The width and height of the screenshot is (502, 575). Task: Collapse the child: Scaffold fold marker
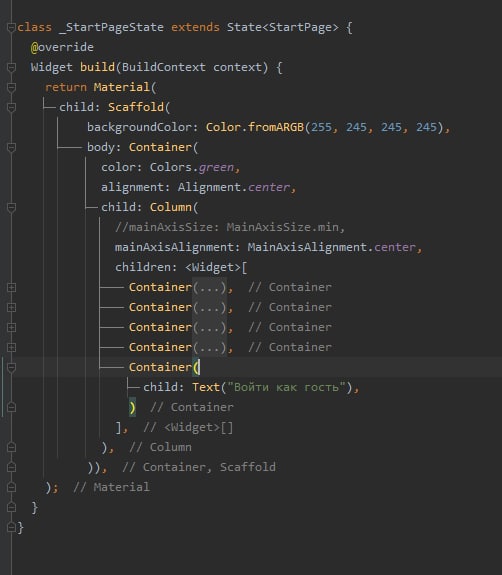(11, 107)
